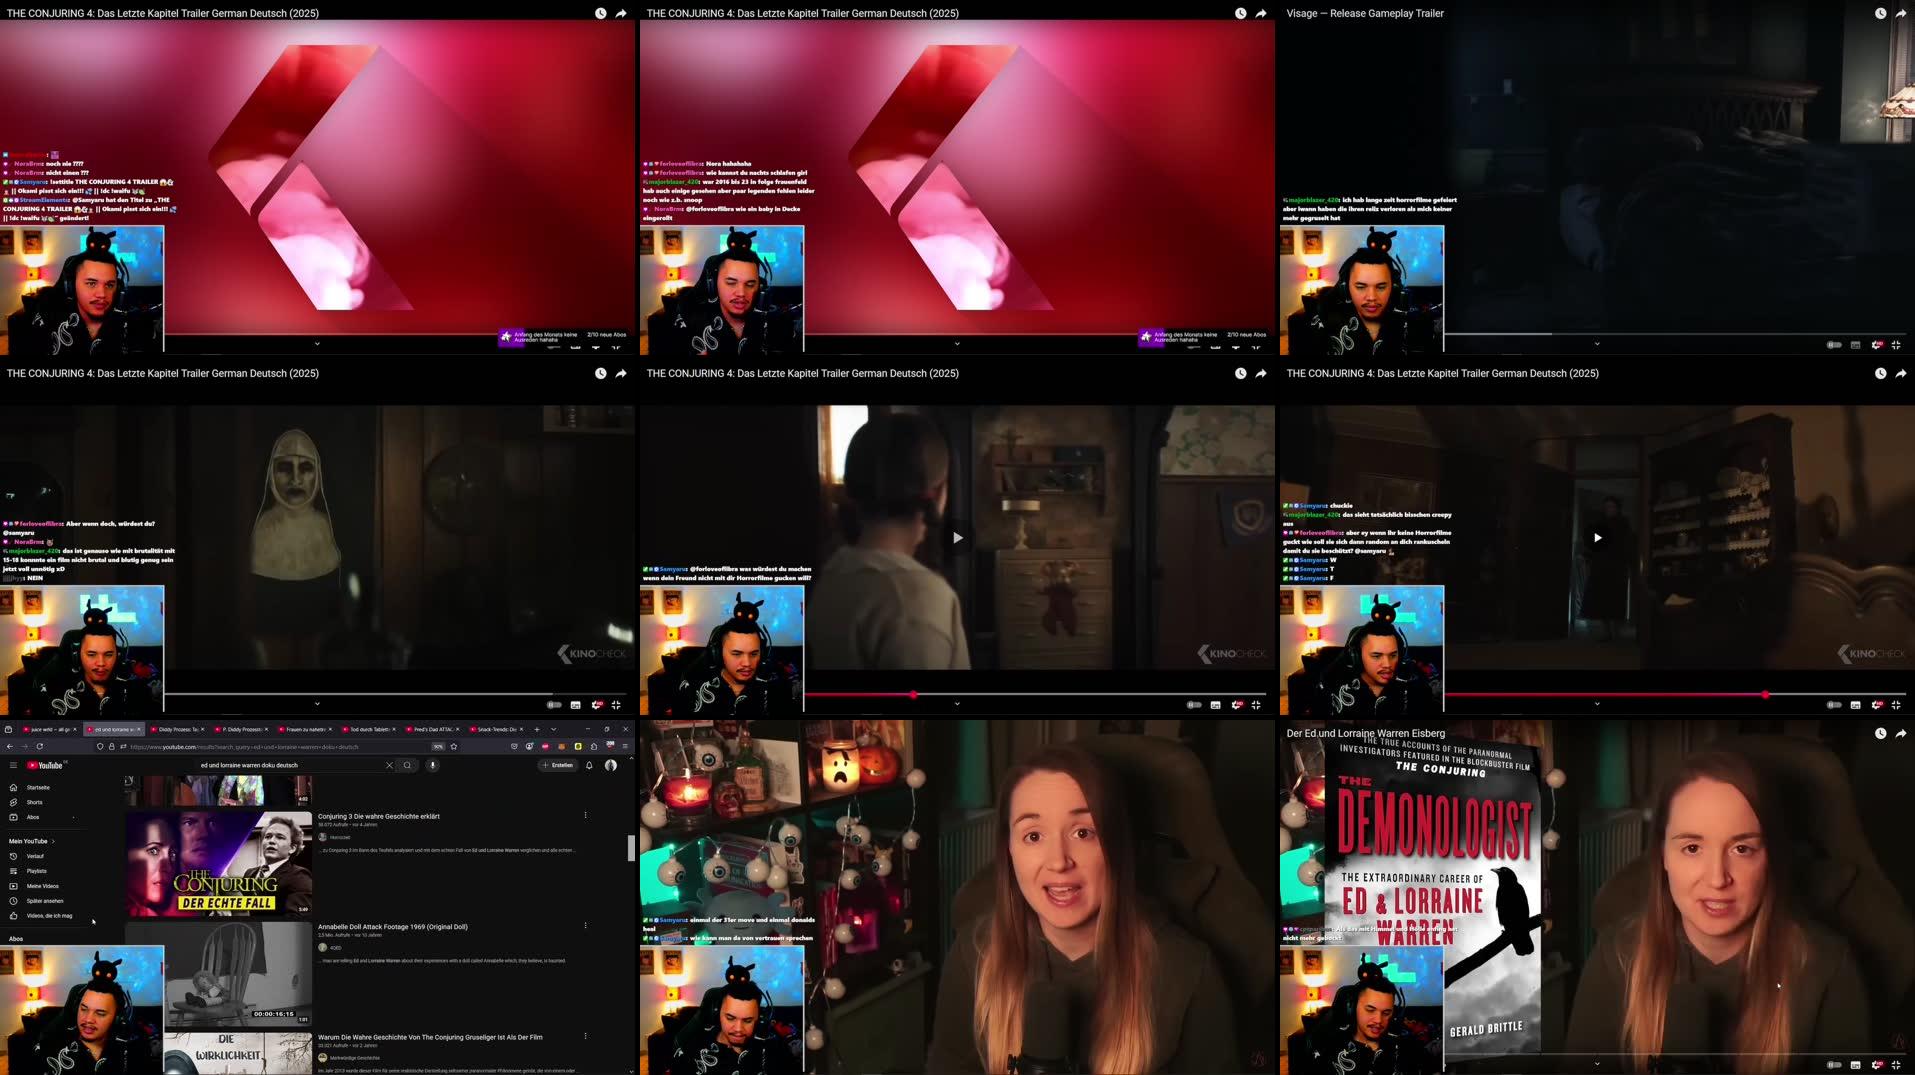The width and height of the screenshot is (1915, 1075).
Task: Click red progress bar in 'chuckie' chat frame
Action: [x=1605, y=694]
